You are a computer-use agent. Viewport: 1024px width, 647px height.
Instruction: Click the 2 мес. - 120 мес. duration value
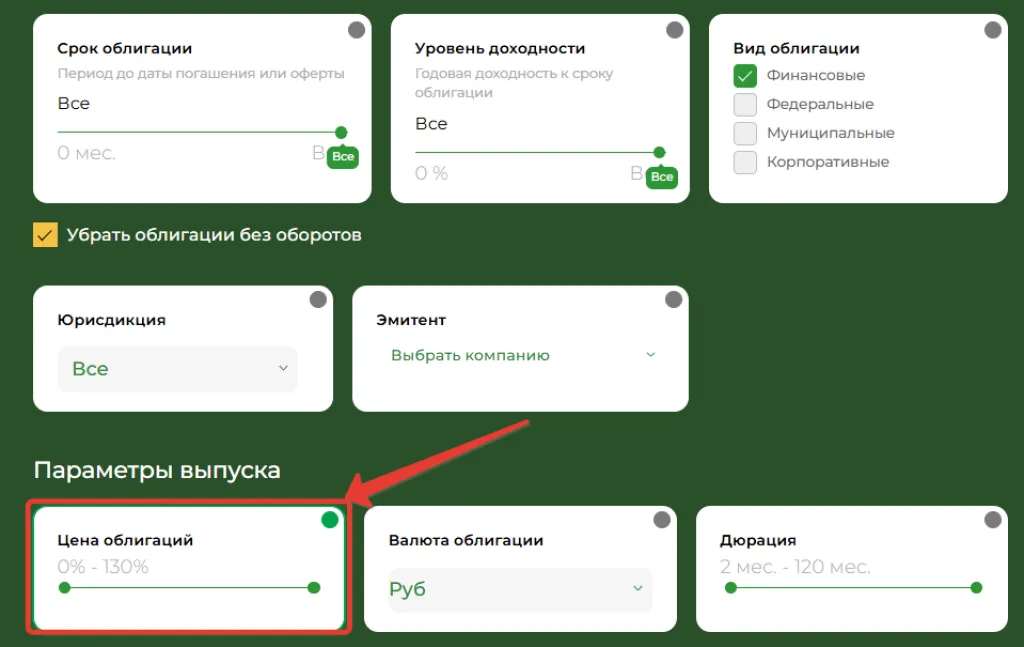795,567
